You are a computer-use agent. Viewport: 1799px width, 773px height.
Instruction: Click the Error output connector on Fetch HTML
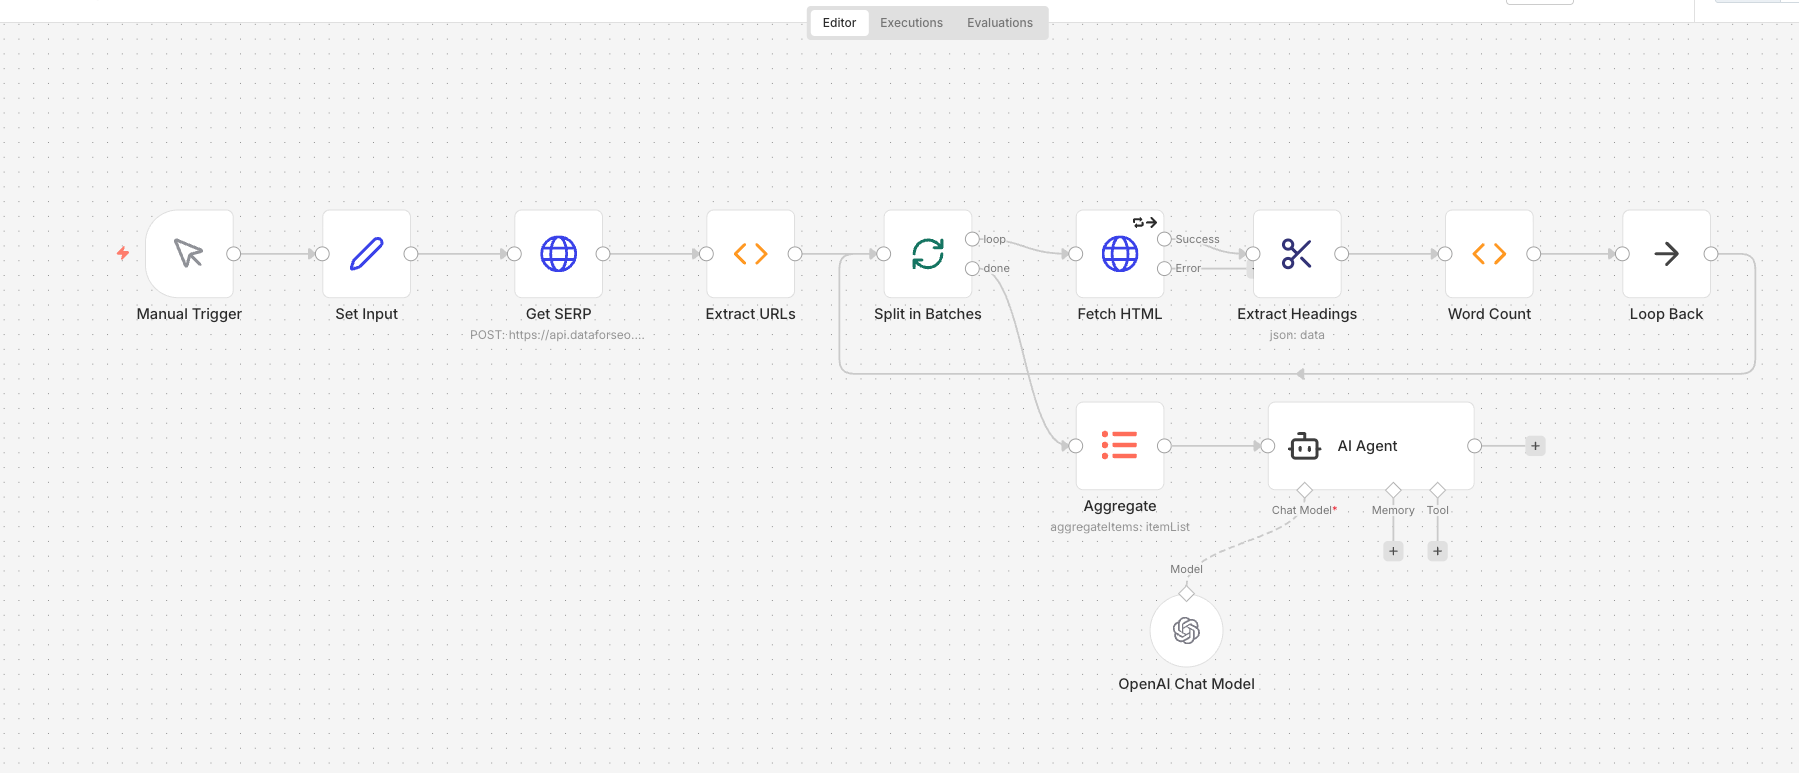1164,269
